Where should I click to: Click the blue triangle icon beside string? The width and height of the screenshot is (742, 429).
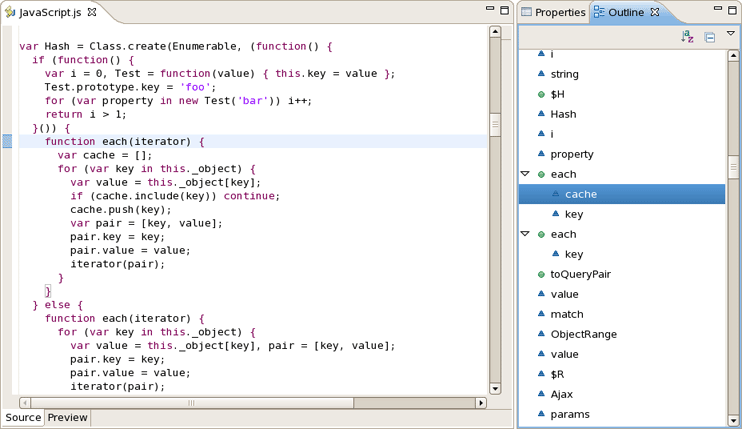(x=541, y=73)
